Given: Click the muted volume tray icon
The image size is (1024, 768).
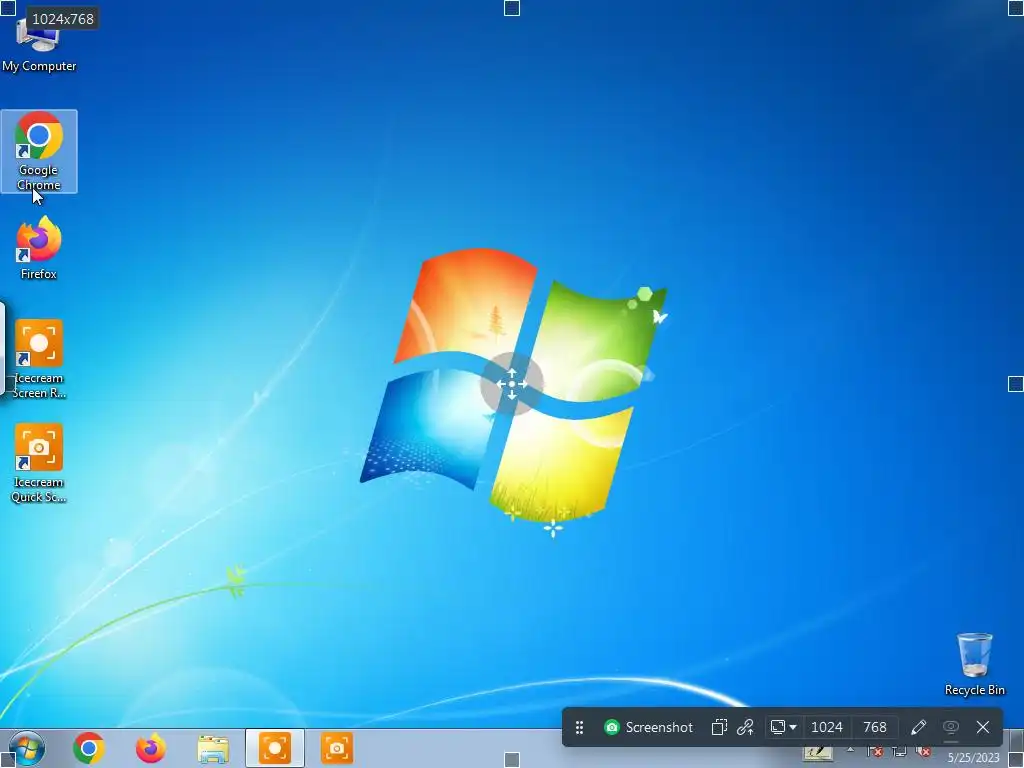Looking at the screenshot, I should pyautogui.click(x=923, y=752).
